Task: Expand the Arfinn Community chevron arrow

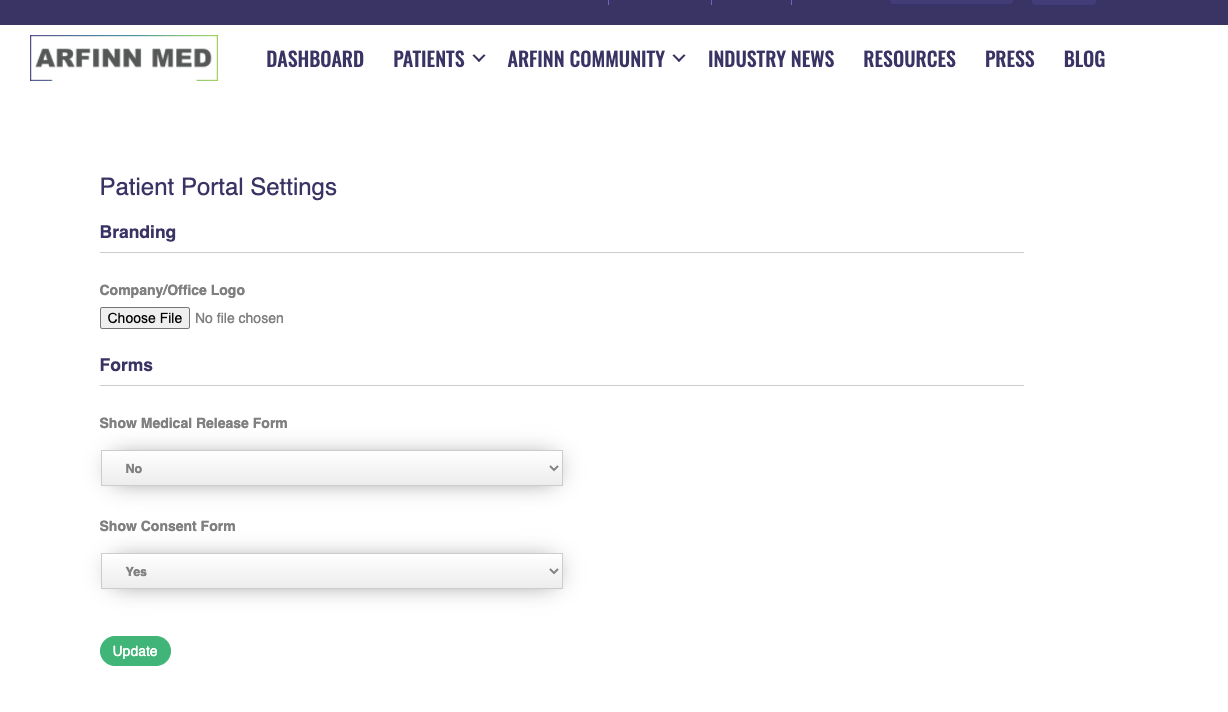Action: (x=679, y=59)
